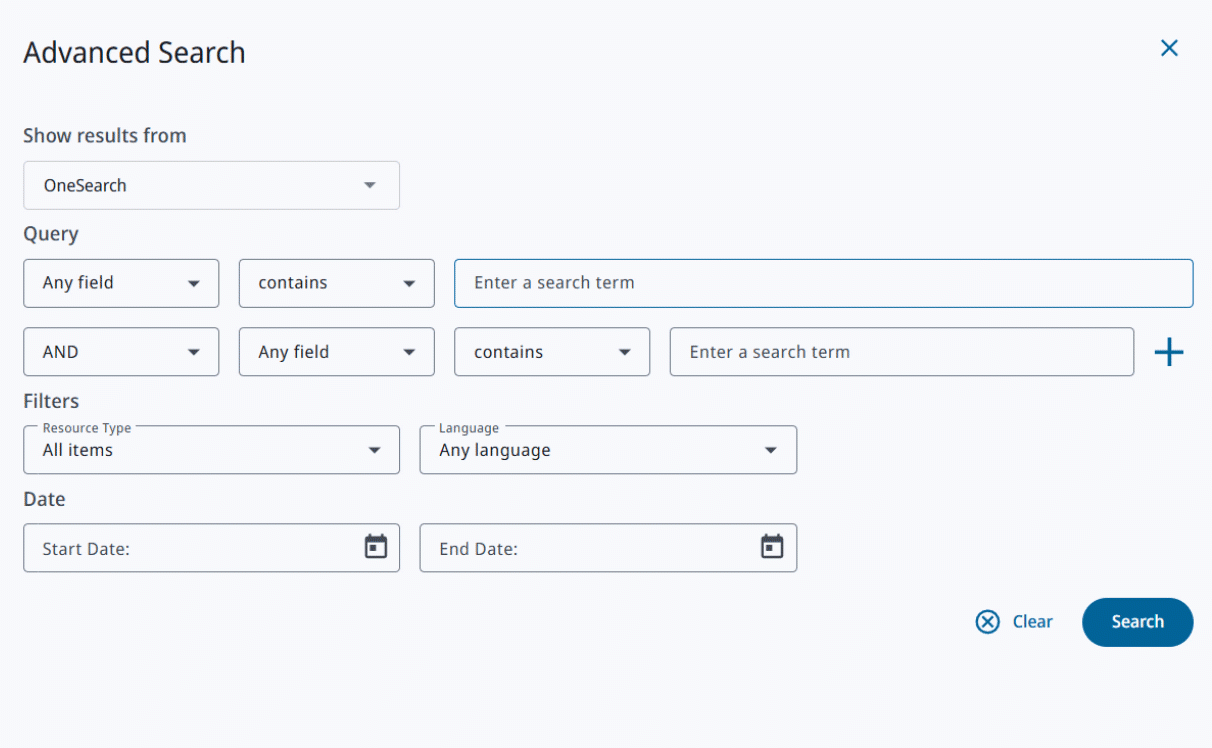This screenshot has width=1212, height=748.
Task: Focus the first search term input box
Action: 822,283
